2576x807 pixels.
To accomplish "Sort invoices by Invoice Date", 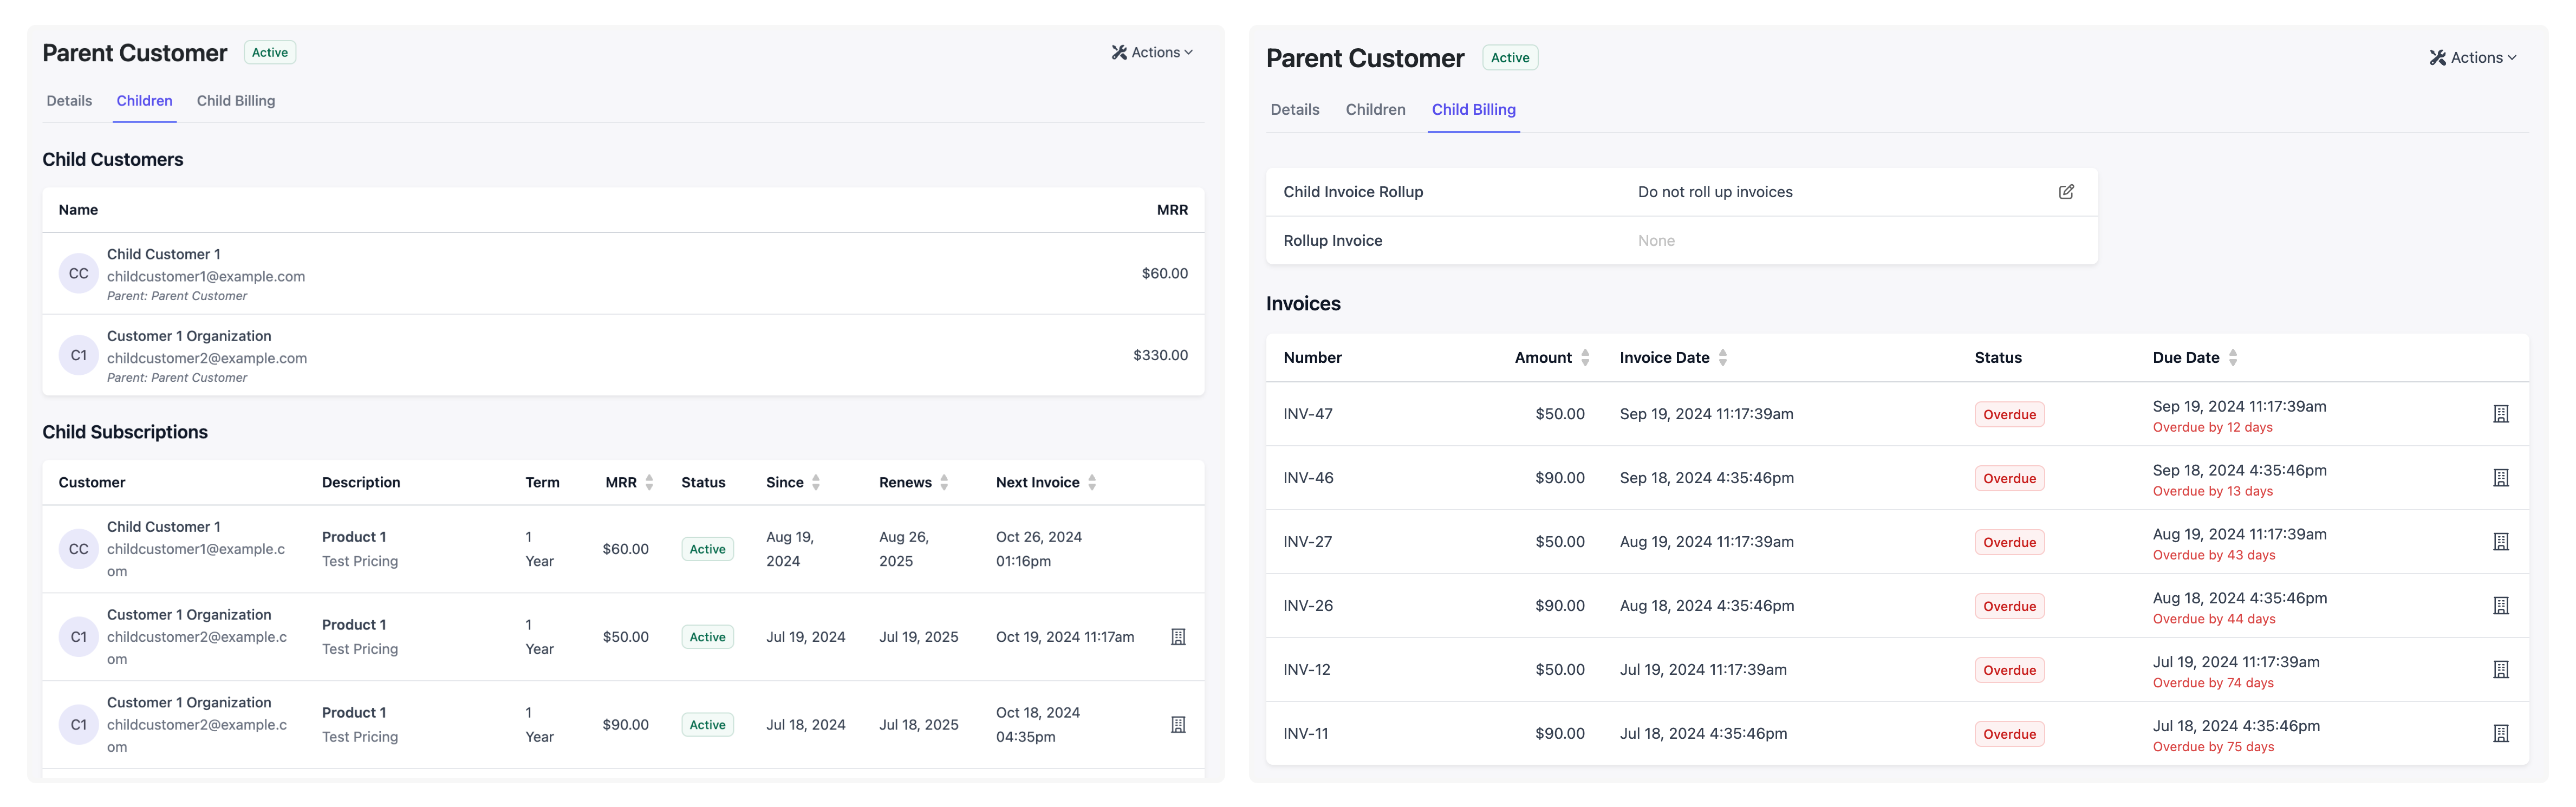I will [1722, 358].
